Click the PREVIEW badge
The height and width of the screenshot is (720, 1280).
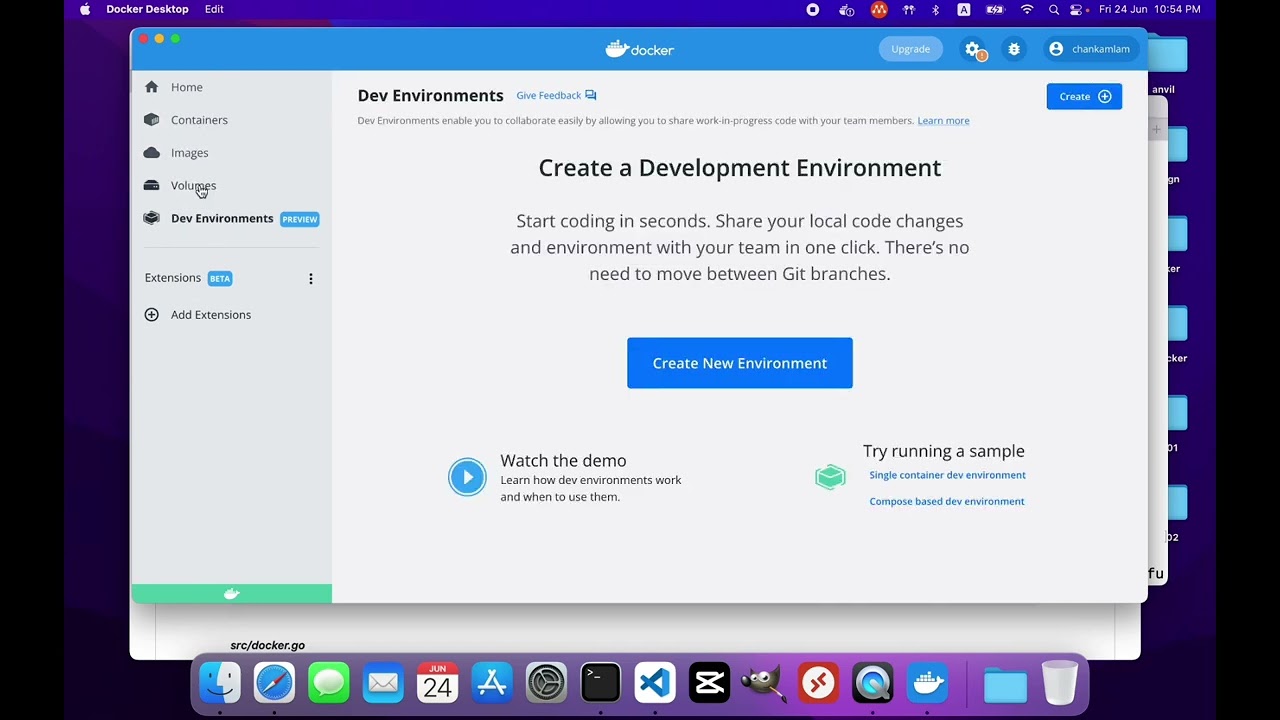coord(299,219)
